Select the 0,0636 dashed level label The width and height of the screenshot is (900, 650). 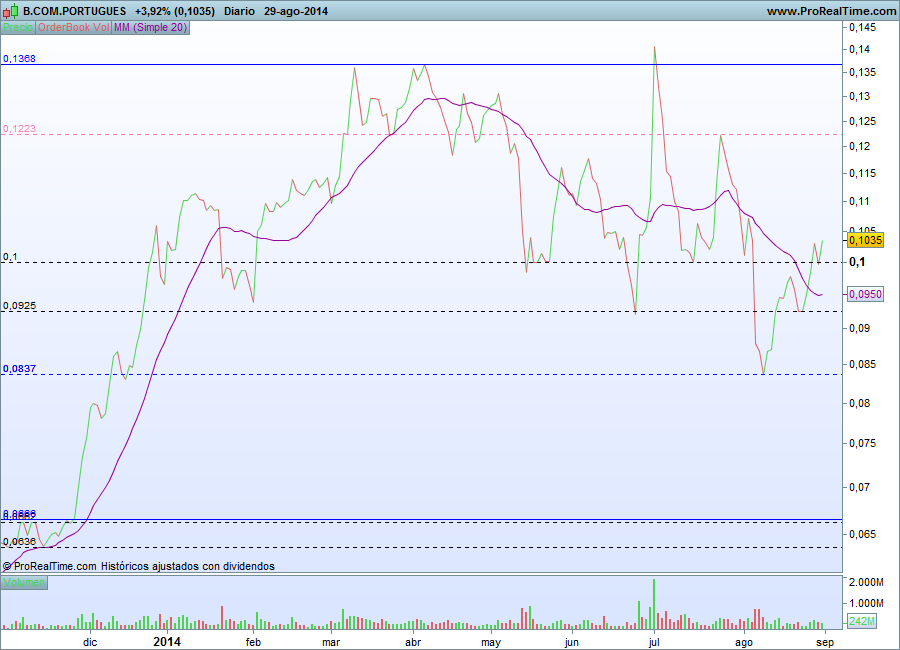(x=19, y=541)
